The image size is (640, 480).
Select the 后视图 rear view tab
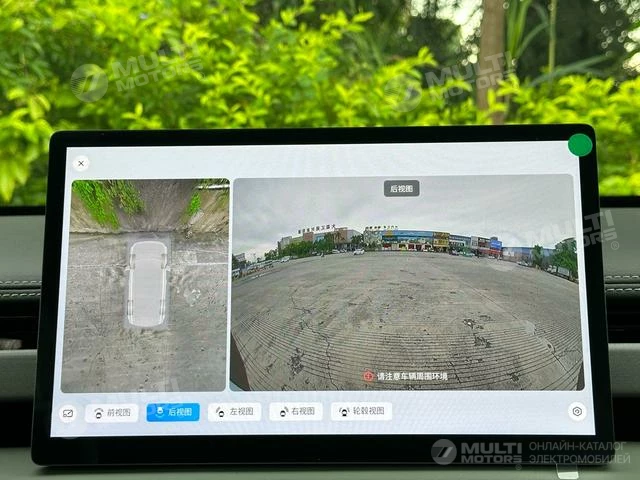click(x=173, y=412)
